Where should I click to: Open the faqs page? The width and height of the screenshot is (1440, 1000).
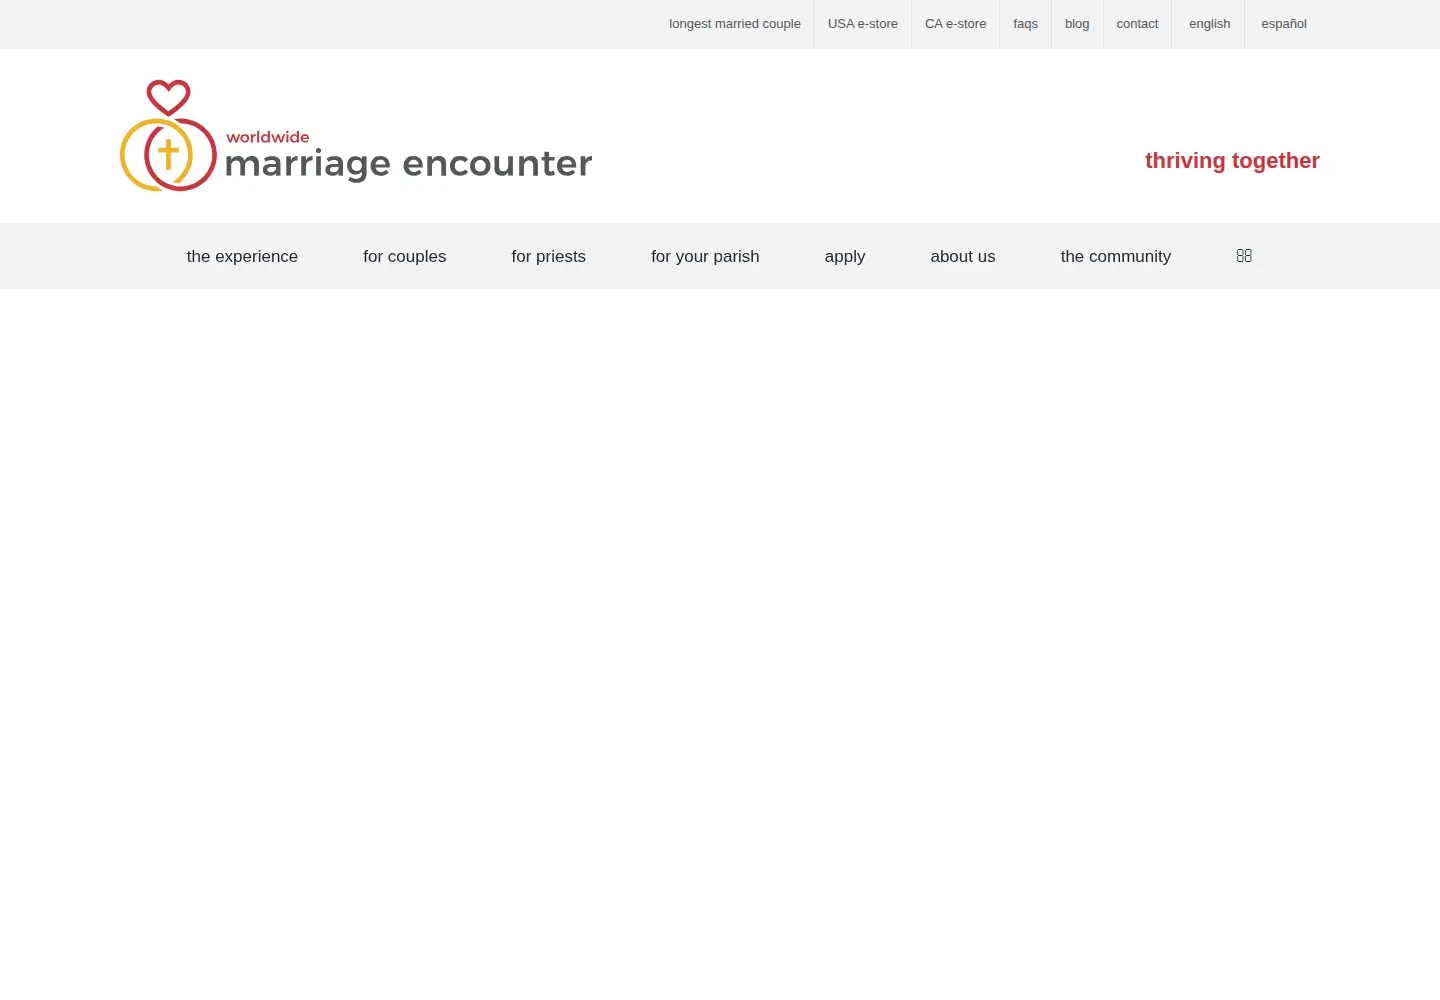pos(1026,24)
